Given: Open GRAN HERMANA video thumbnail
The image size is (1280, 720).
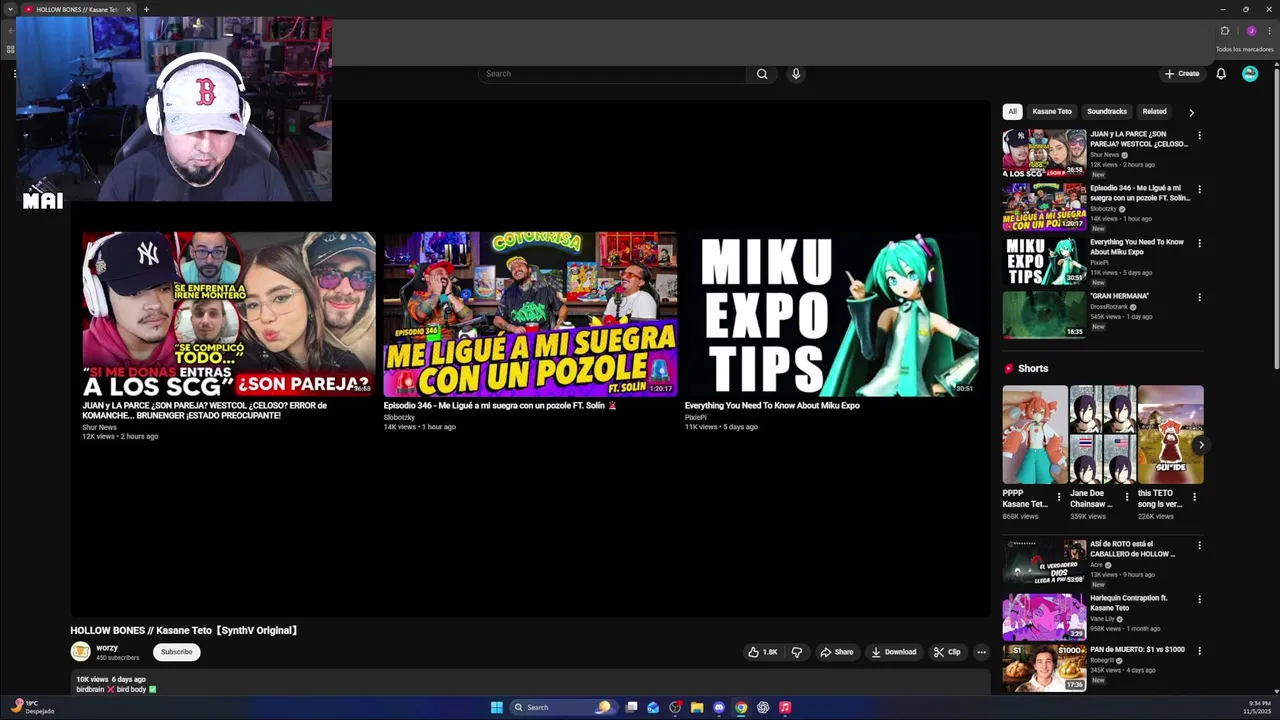Looking at the screenshot, I should click(x=1044, y=315).
